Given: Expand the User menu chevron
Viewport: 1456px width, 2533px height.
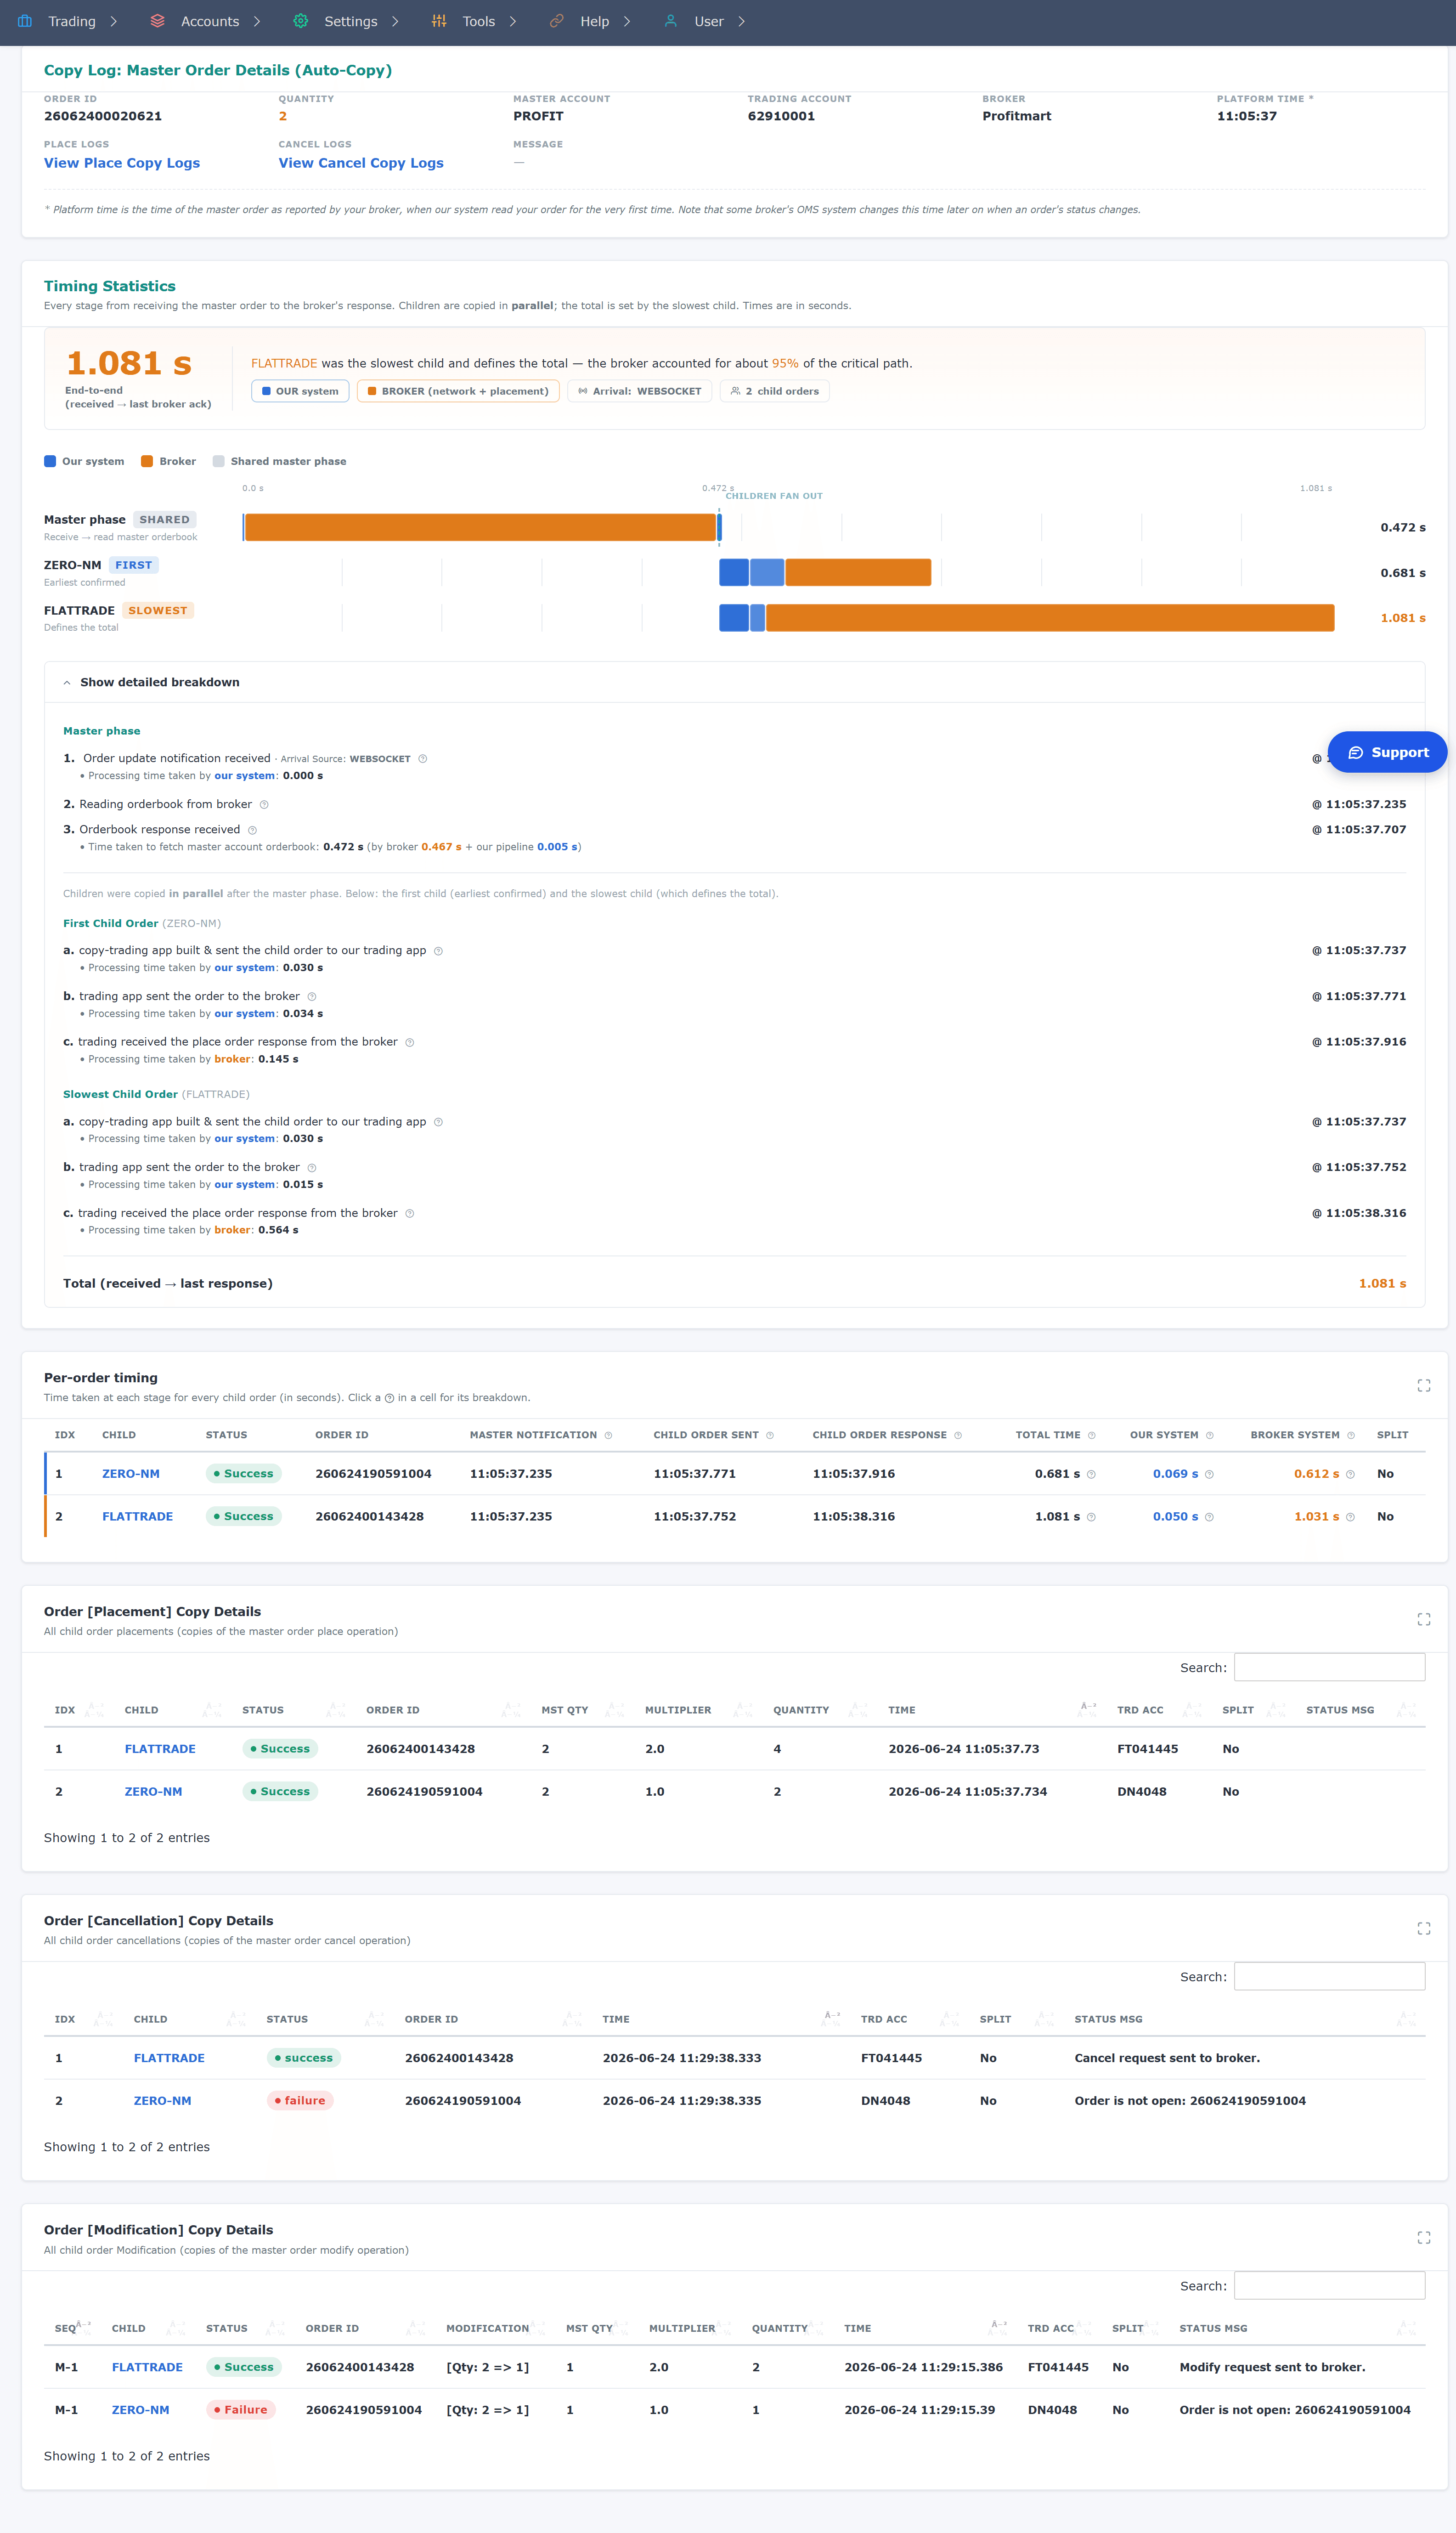Looking at the screenshot, I should pos(741,22).
